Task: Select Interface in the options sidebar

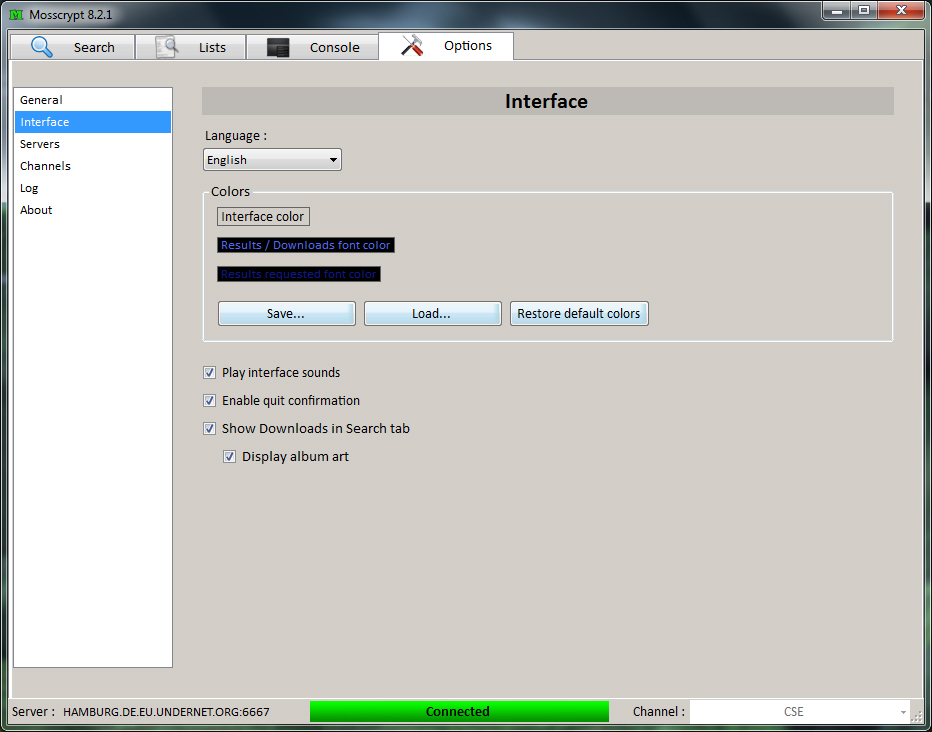Action: click(93, 122)
